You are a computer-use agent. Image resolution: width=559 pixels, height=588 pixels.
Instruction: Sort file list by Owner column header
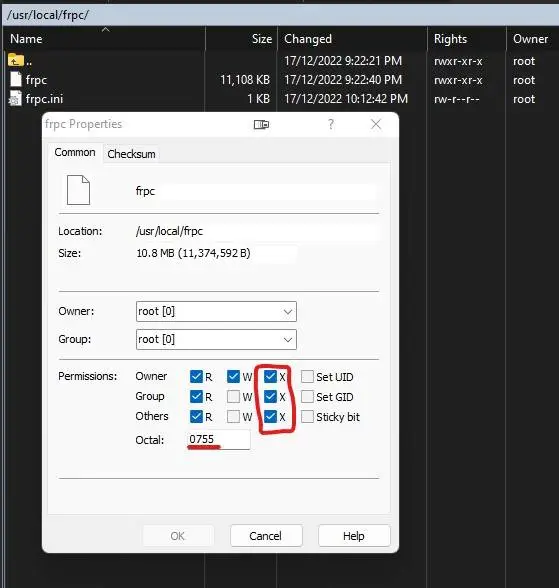tap(532, 39)
